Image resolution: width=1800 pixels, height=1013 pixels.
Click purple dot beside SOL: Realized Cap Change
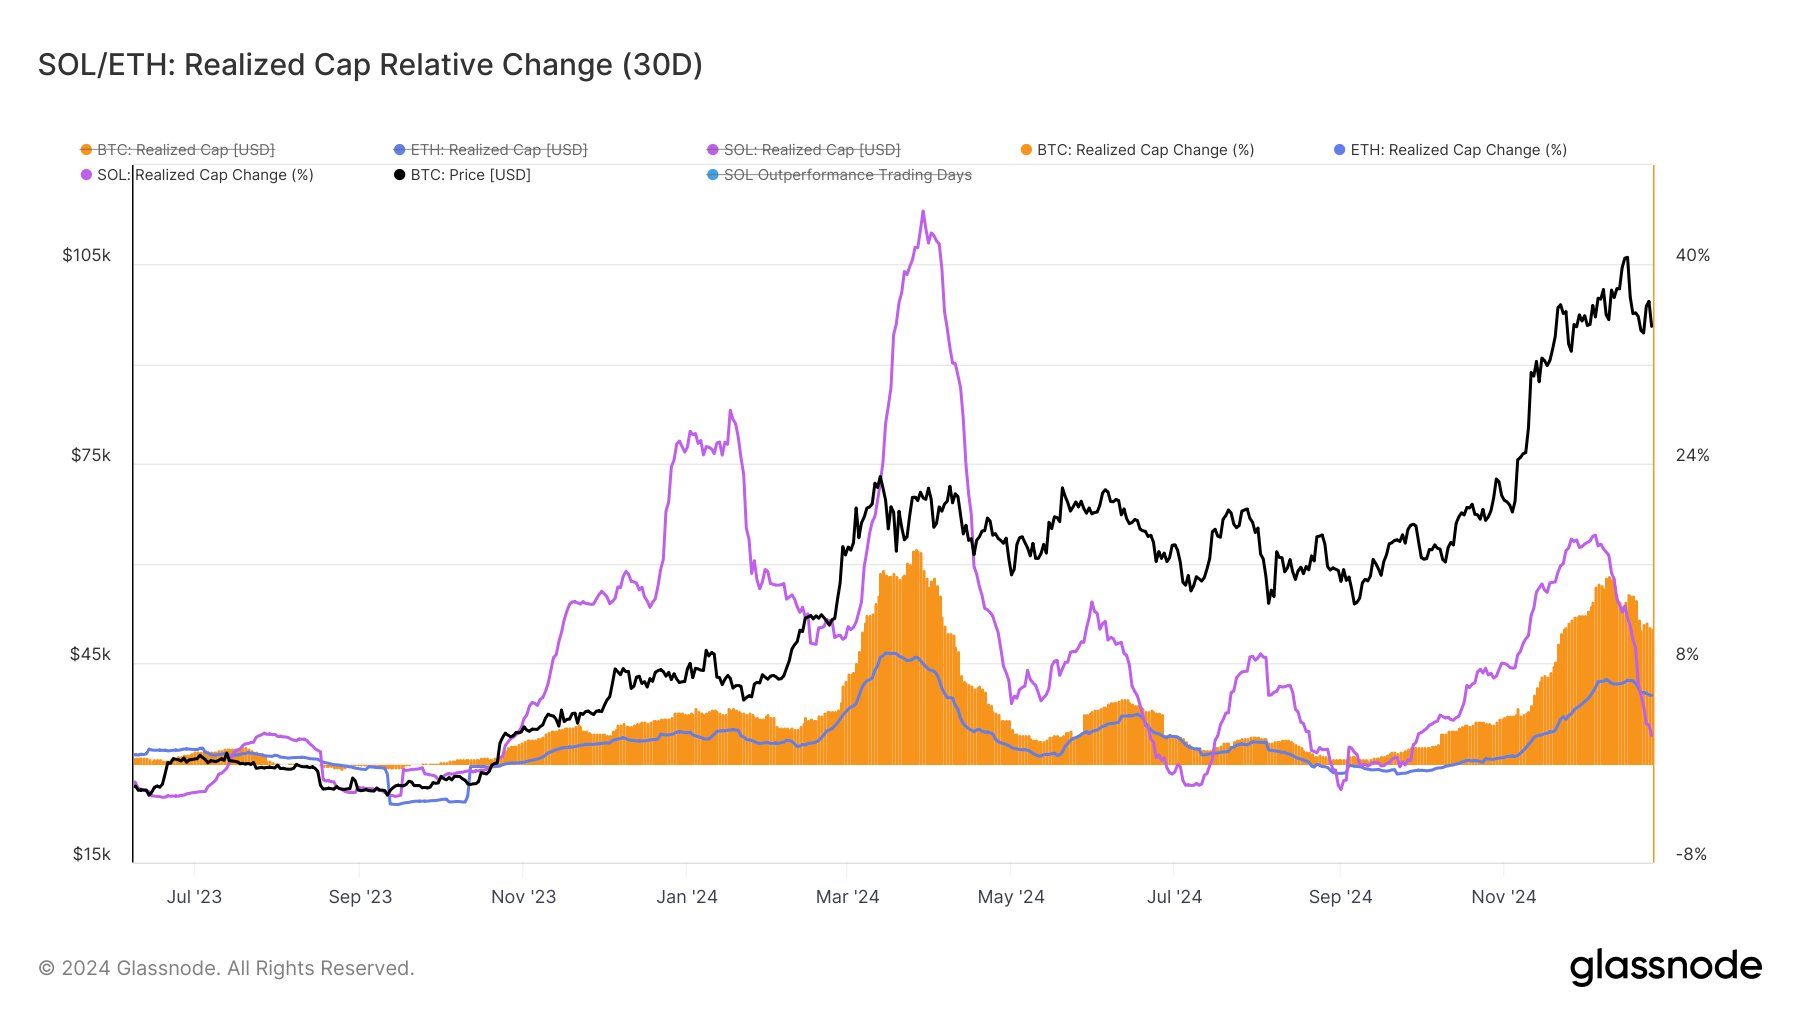(86, 175)
